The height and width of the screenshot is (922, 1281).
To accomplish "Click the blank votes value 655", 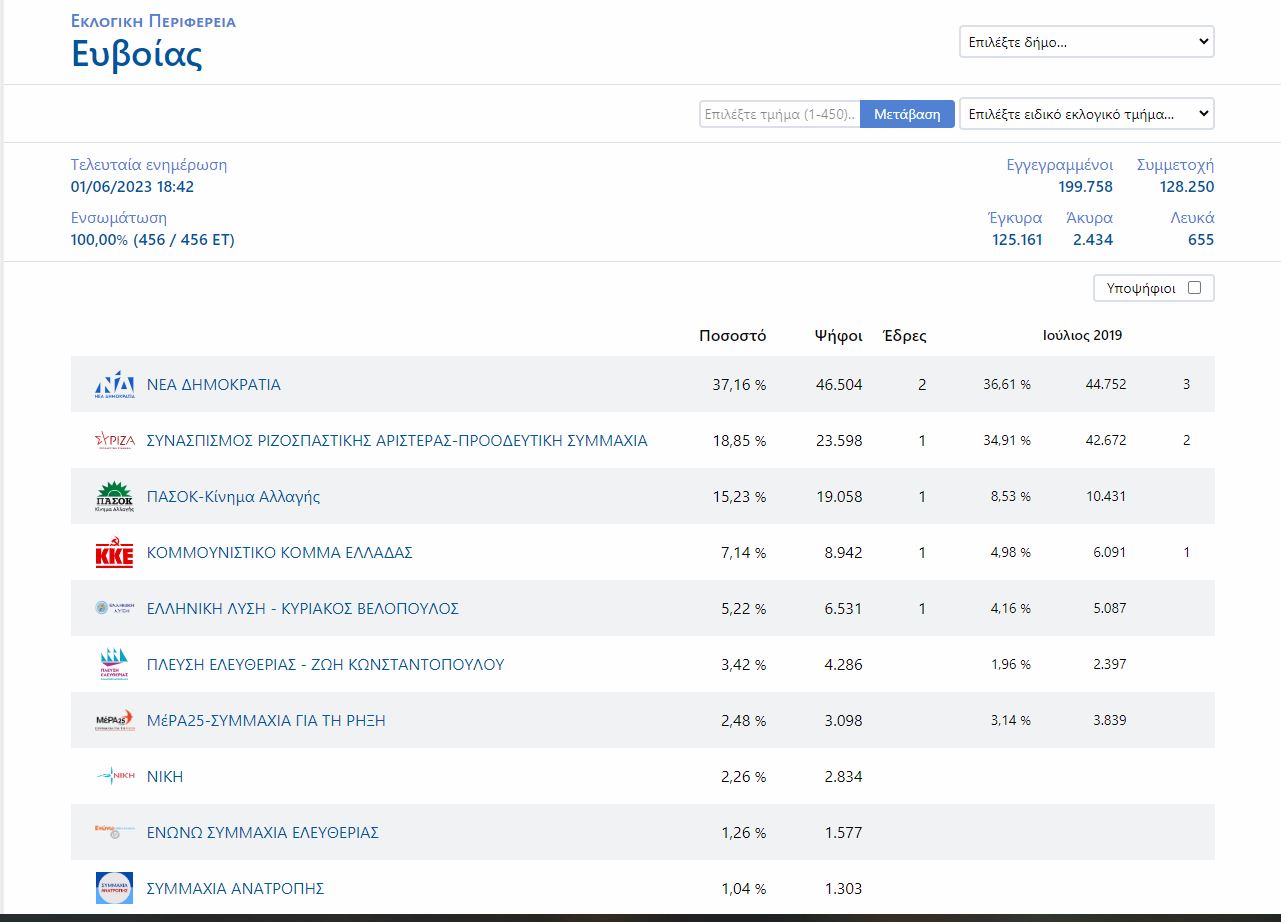I will click(x=1201, y=240).
